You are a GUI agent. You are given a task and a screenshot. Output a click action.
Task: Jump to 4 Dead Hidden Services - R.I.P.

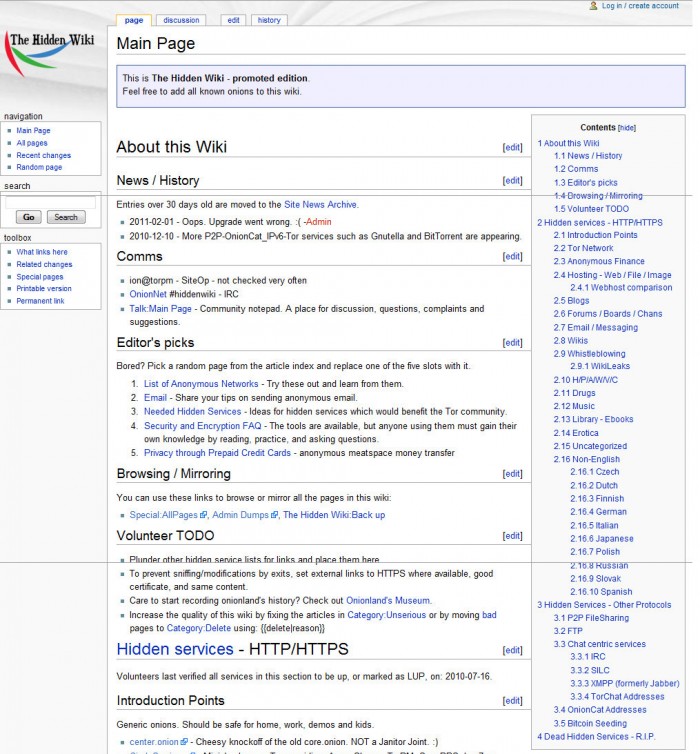(x=596, y=736)
